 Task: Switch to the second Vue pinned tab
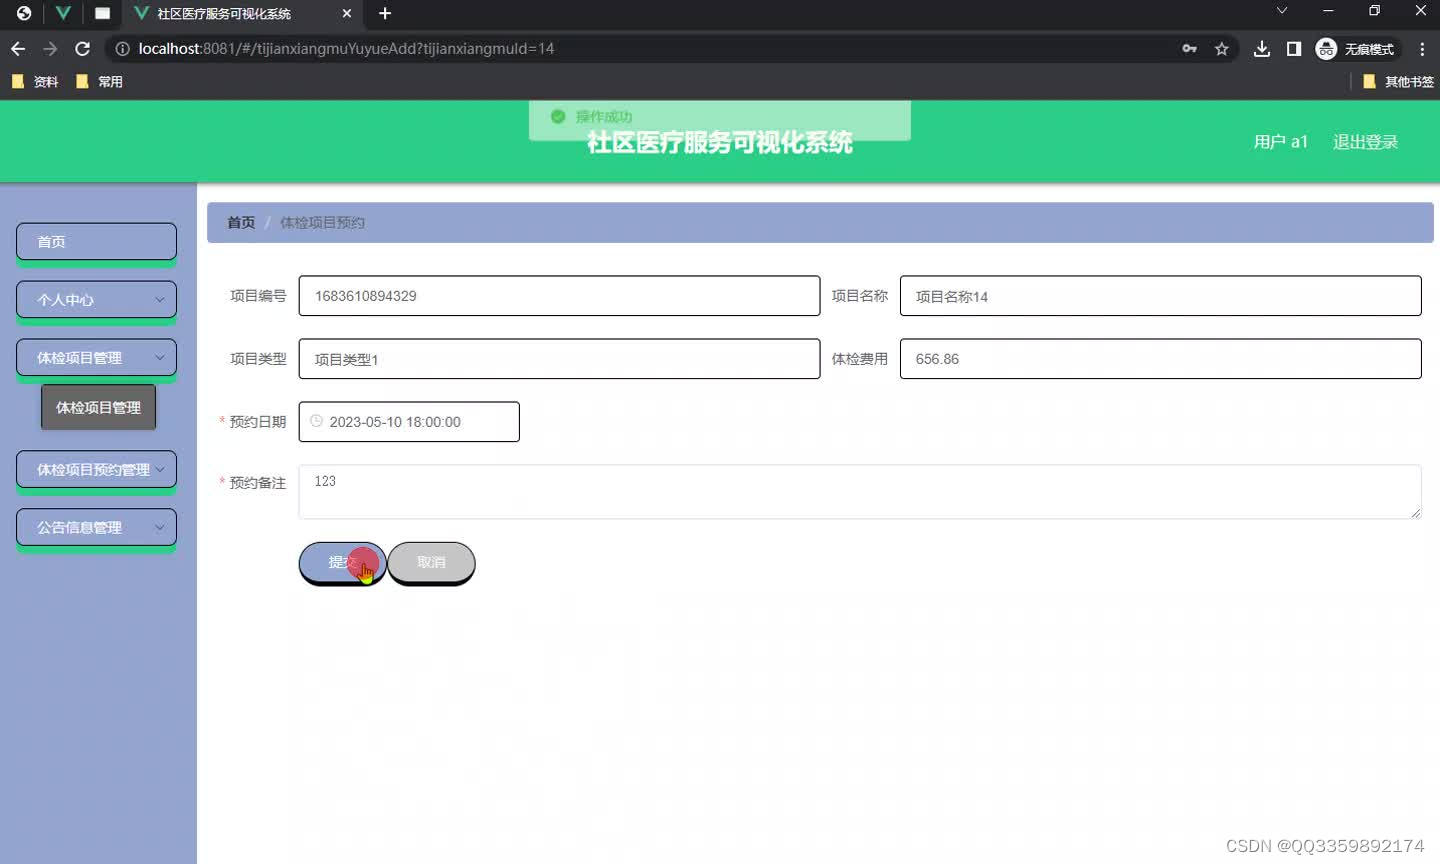63,13
